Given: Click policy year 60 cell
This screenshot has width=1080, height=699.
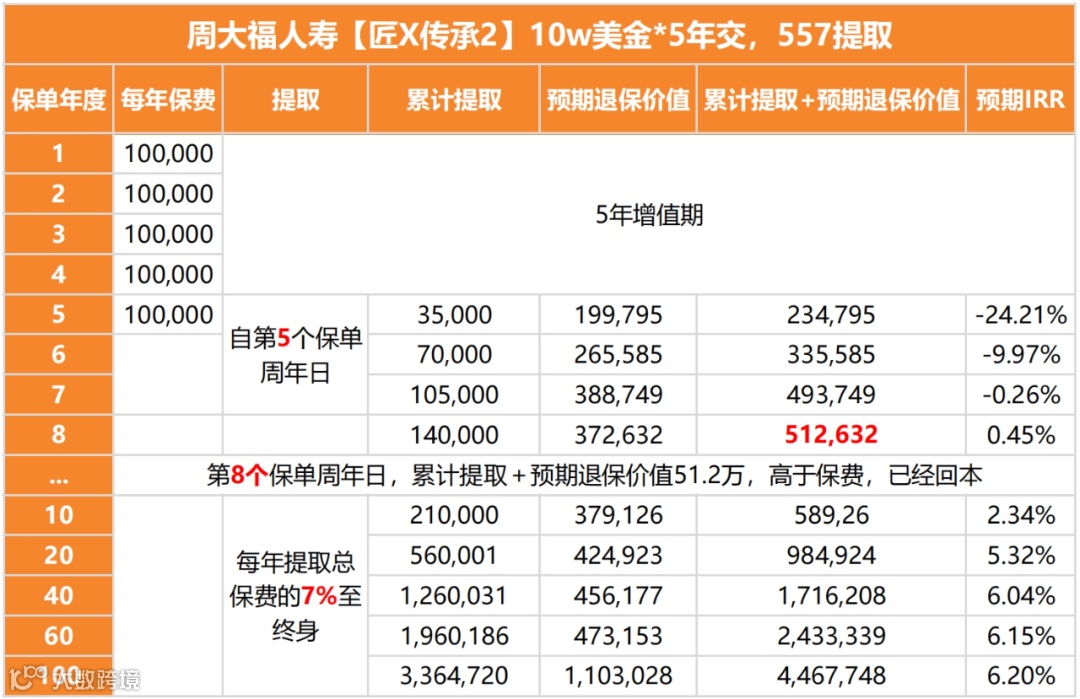Looking at the screenshot, I should tap(59, 636).
